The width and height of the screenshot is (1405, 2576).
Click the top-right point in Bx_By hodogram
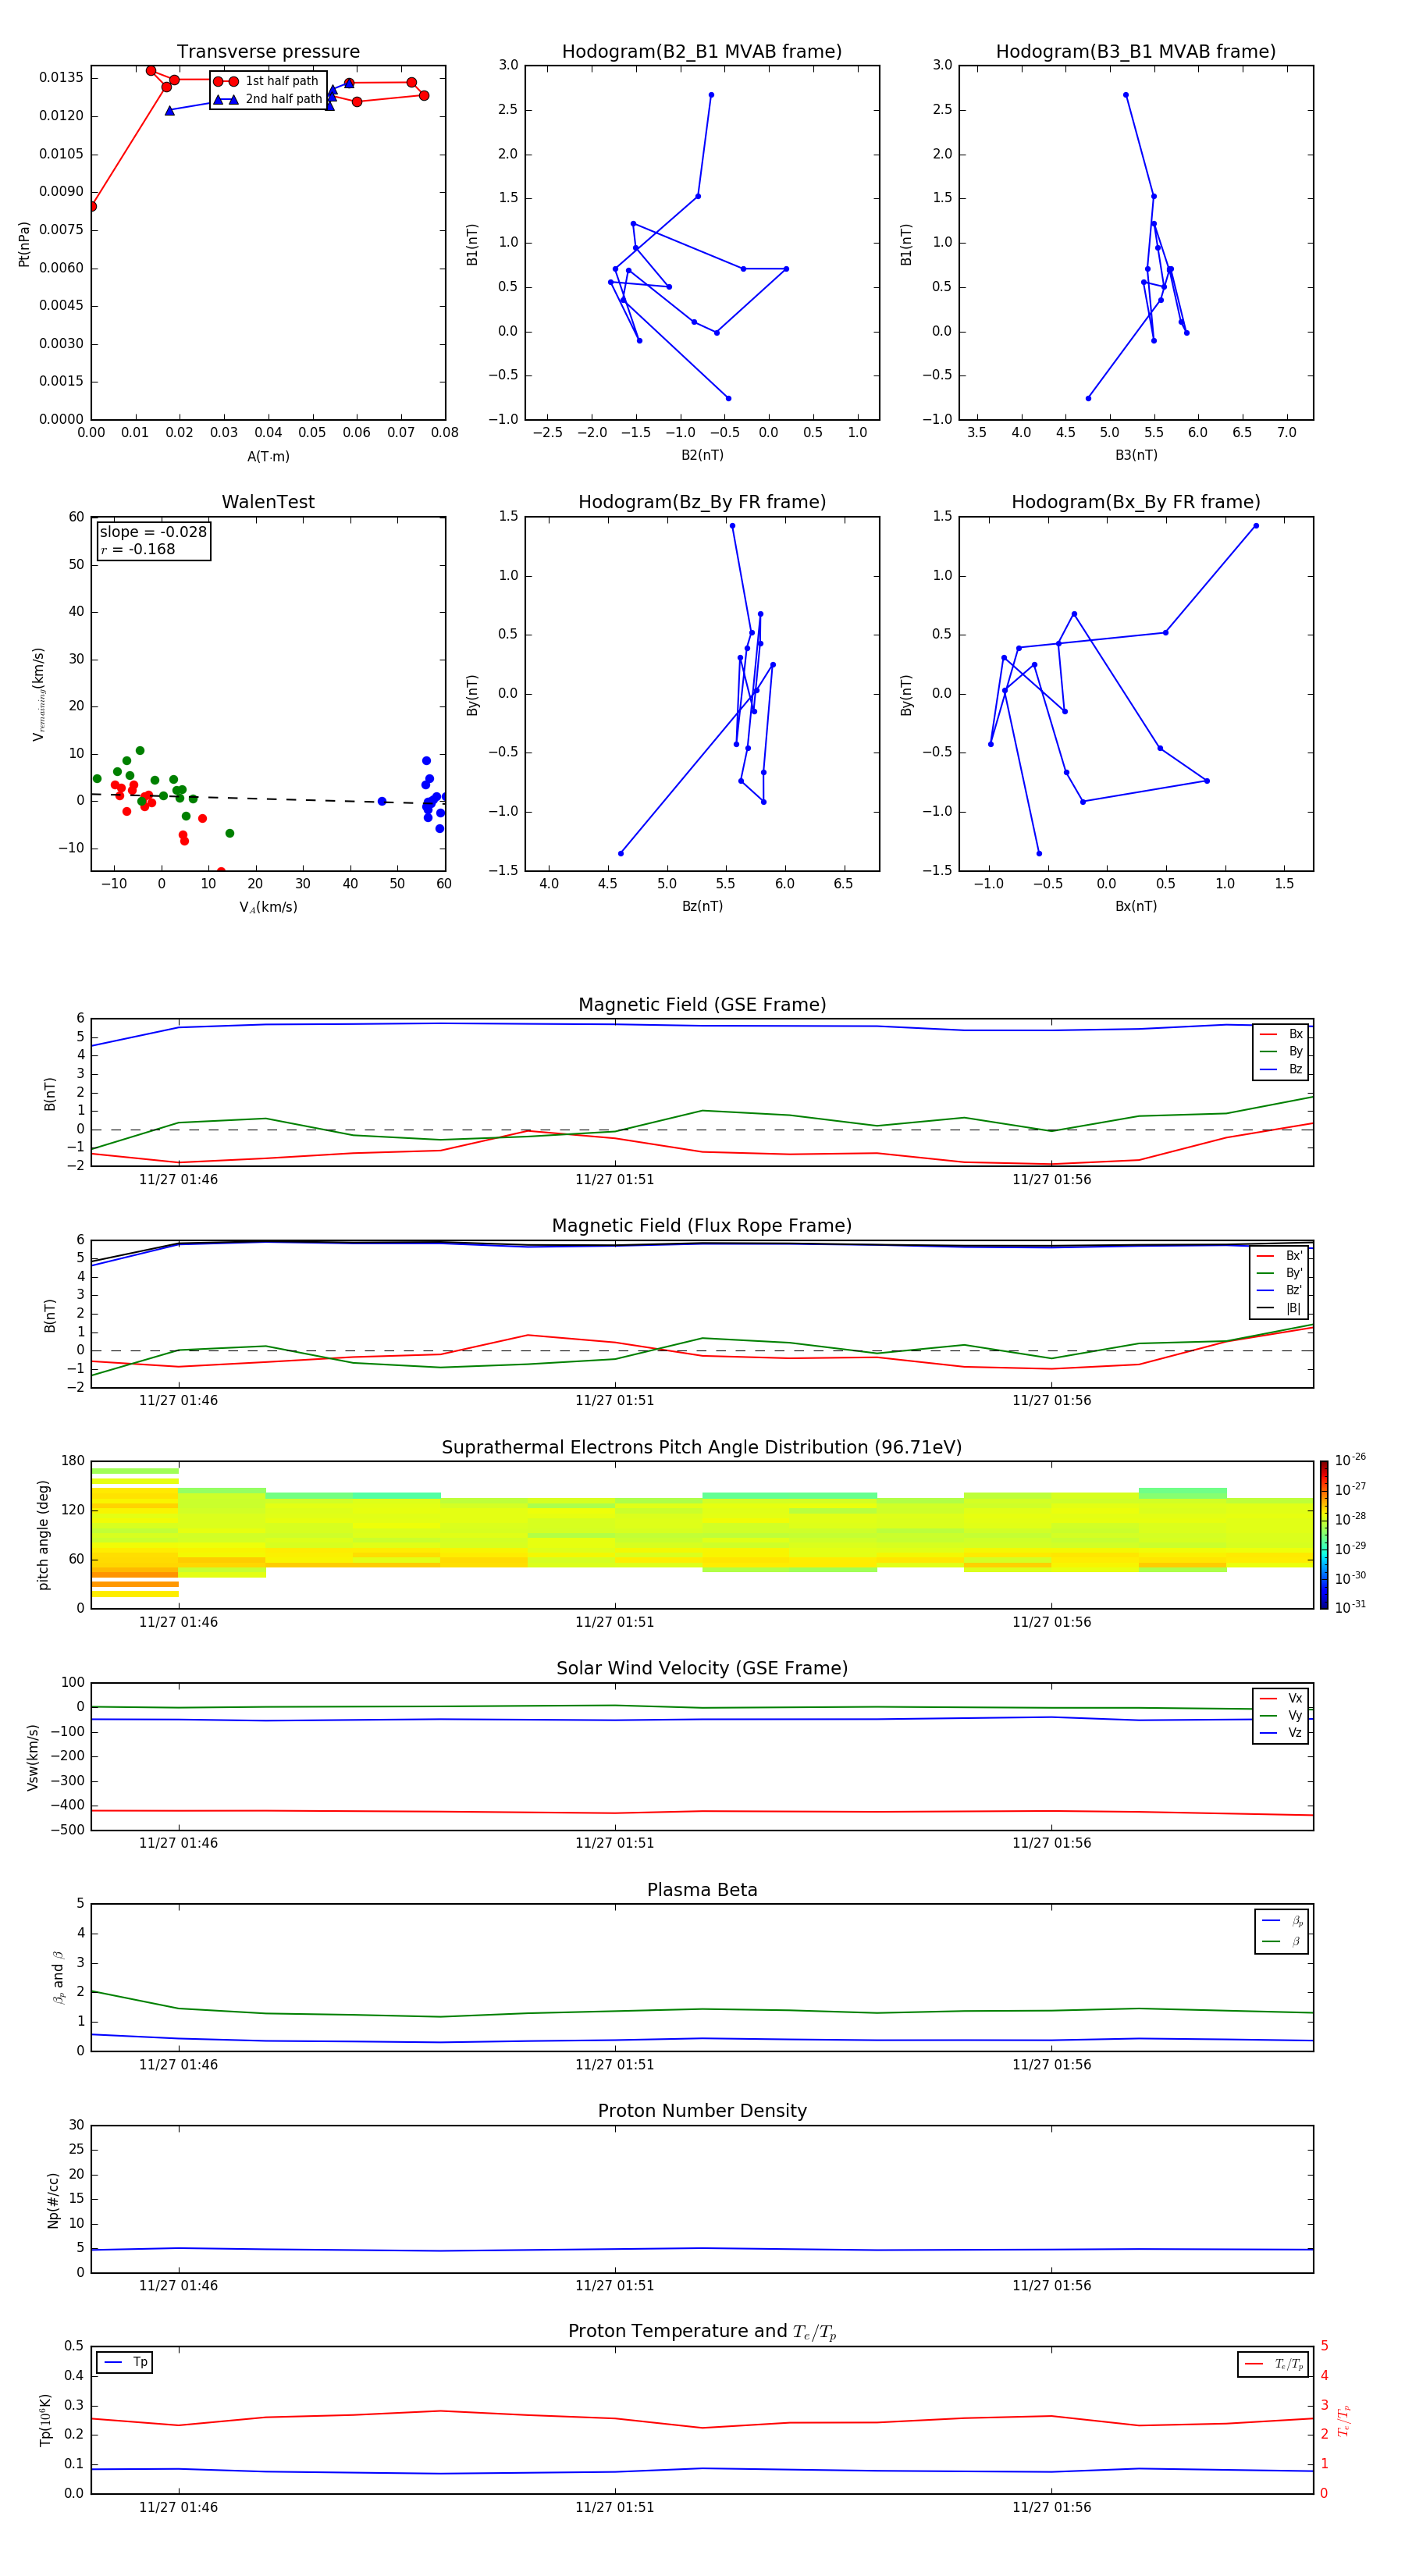click(x=1256, y=526)
